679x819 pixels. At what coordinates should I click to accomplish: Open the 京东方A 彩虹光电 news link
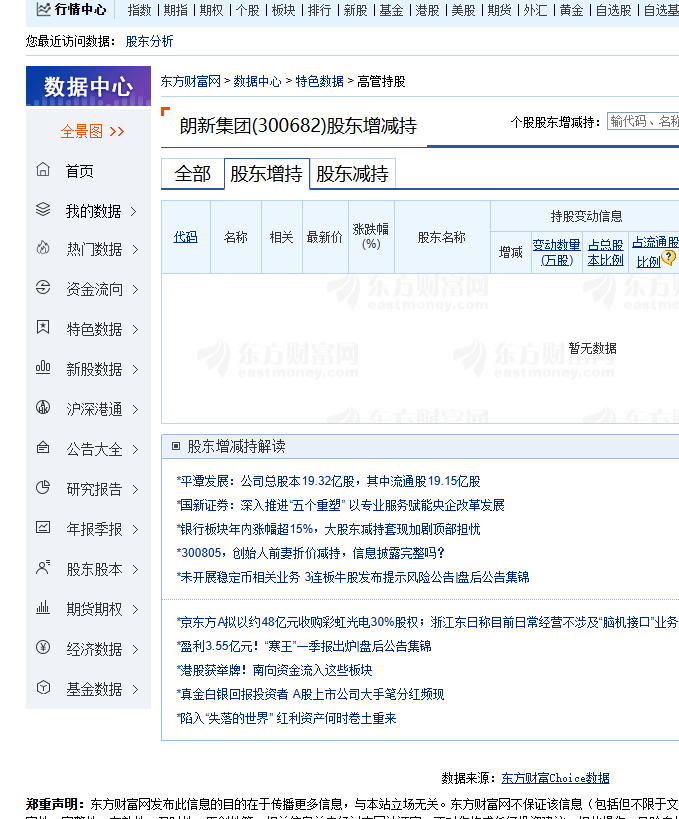(427, 622)
